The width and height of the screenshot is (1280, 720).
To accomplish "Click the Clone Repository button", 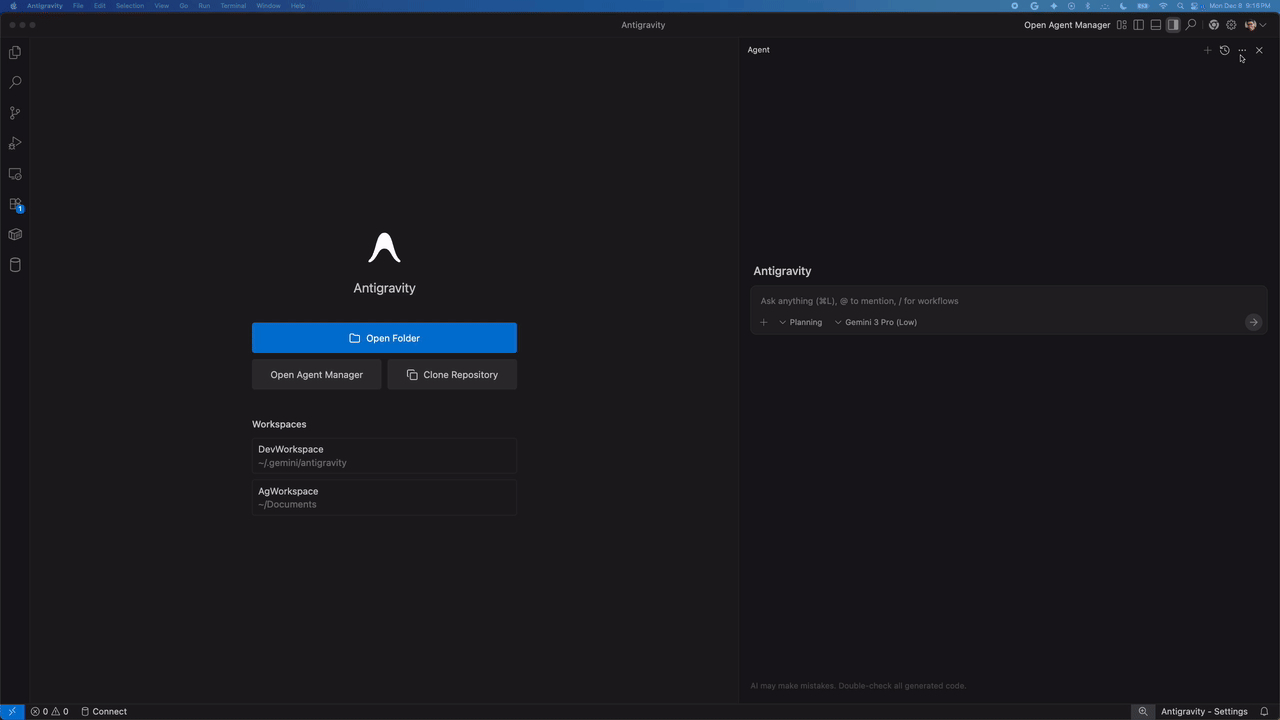I will click(452, 375).
